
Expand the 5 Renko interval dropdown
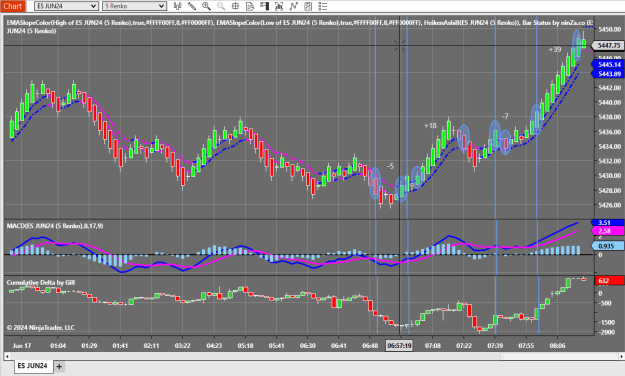coord(134,6)
